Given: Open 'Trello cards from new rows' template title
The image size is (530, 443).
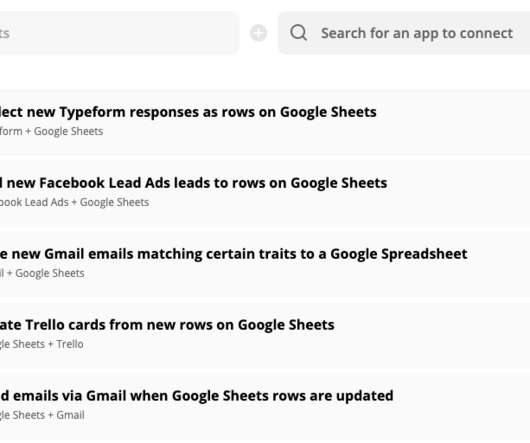Looking at the screenshot, I should (167, 325).
